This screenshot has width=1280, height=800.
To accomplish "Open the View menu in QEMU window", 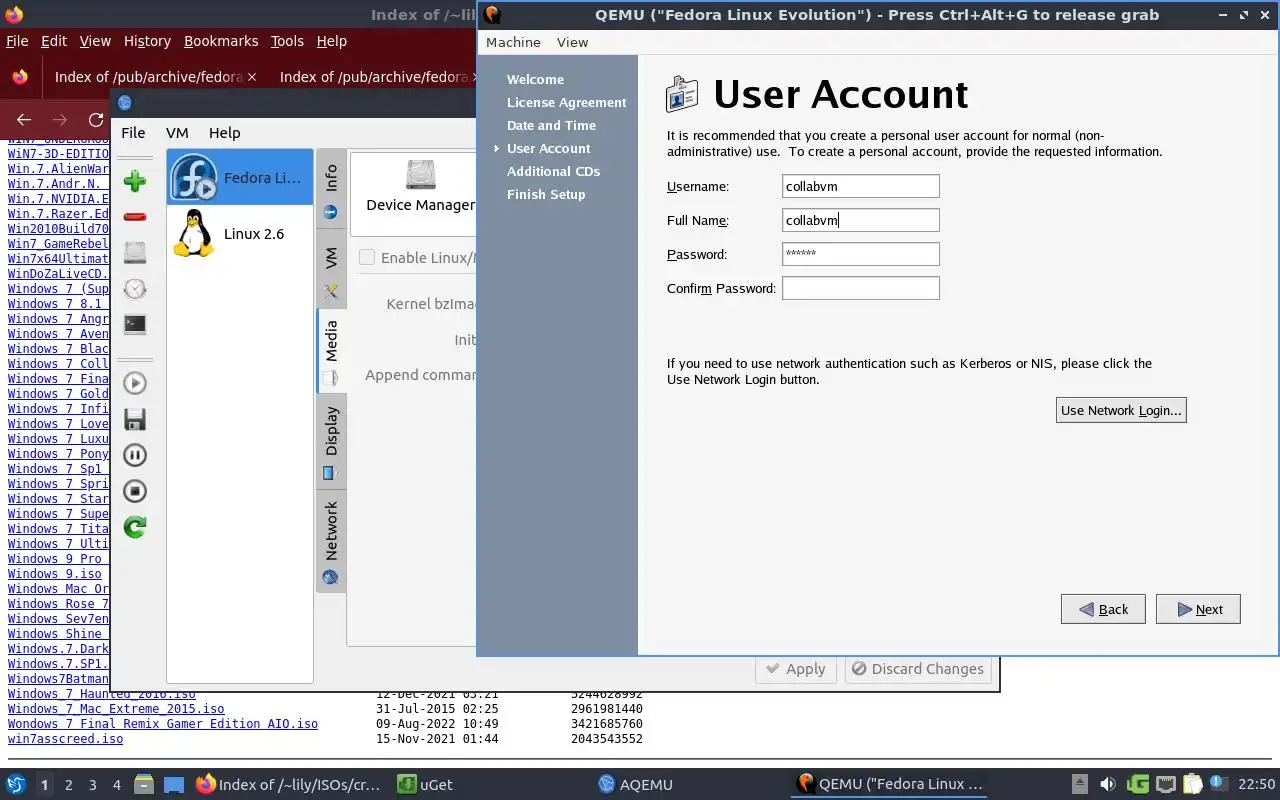I will click(572, 42).
